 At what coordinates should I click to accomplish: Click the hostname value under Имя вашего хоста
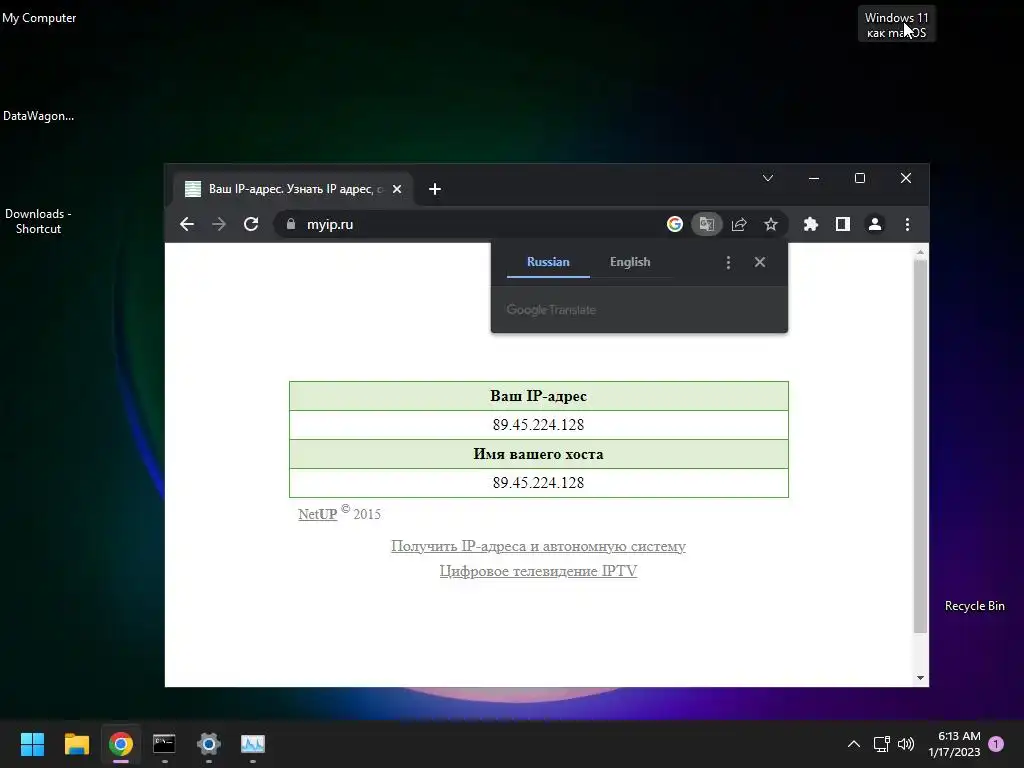pos(538,483)
